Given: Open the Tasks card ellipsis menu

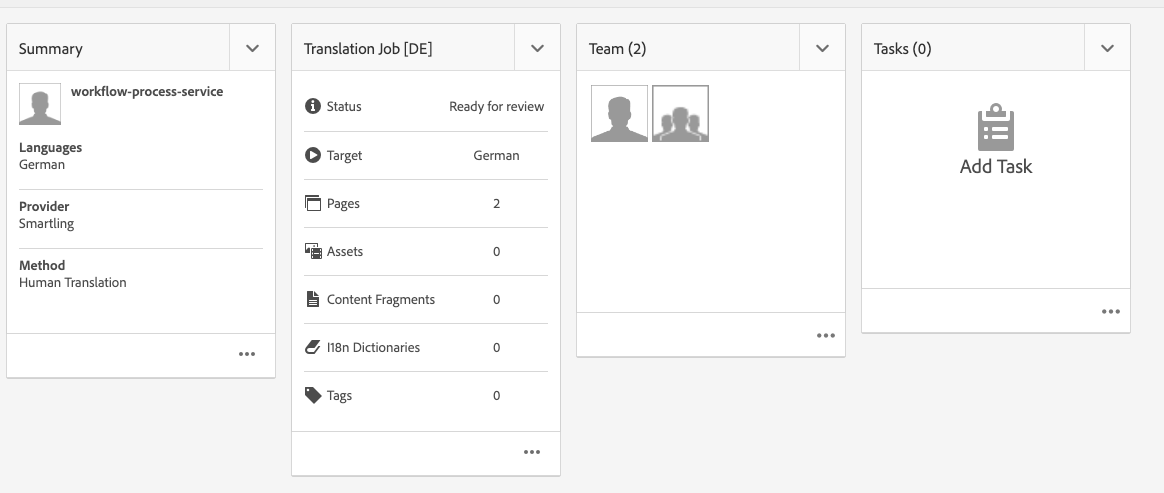Looking at the screenshot, I should [1110, 311].
